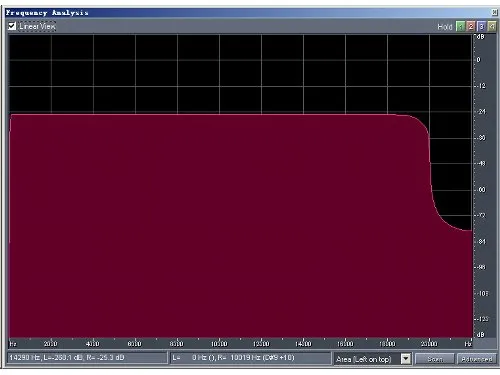The width and height of the screenshot is (500, 375).
Task: Click the 20000 Hz mark on frequency axis
Action: (429, 343)
